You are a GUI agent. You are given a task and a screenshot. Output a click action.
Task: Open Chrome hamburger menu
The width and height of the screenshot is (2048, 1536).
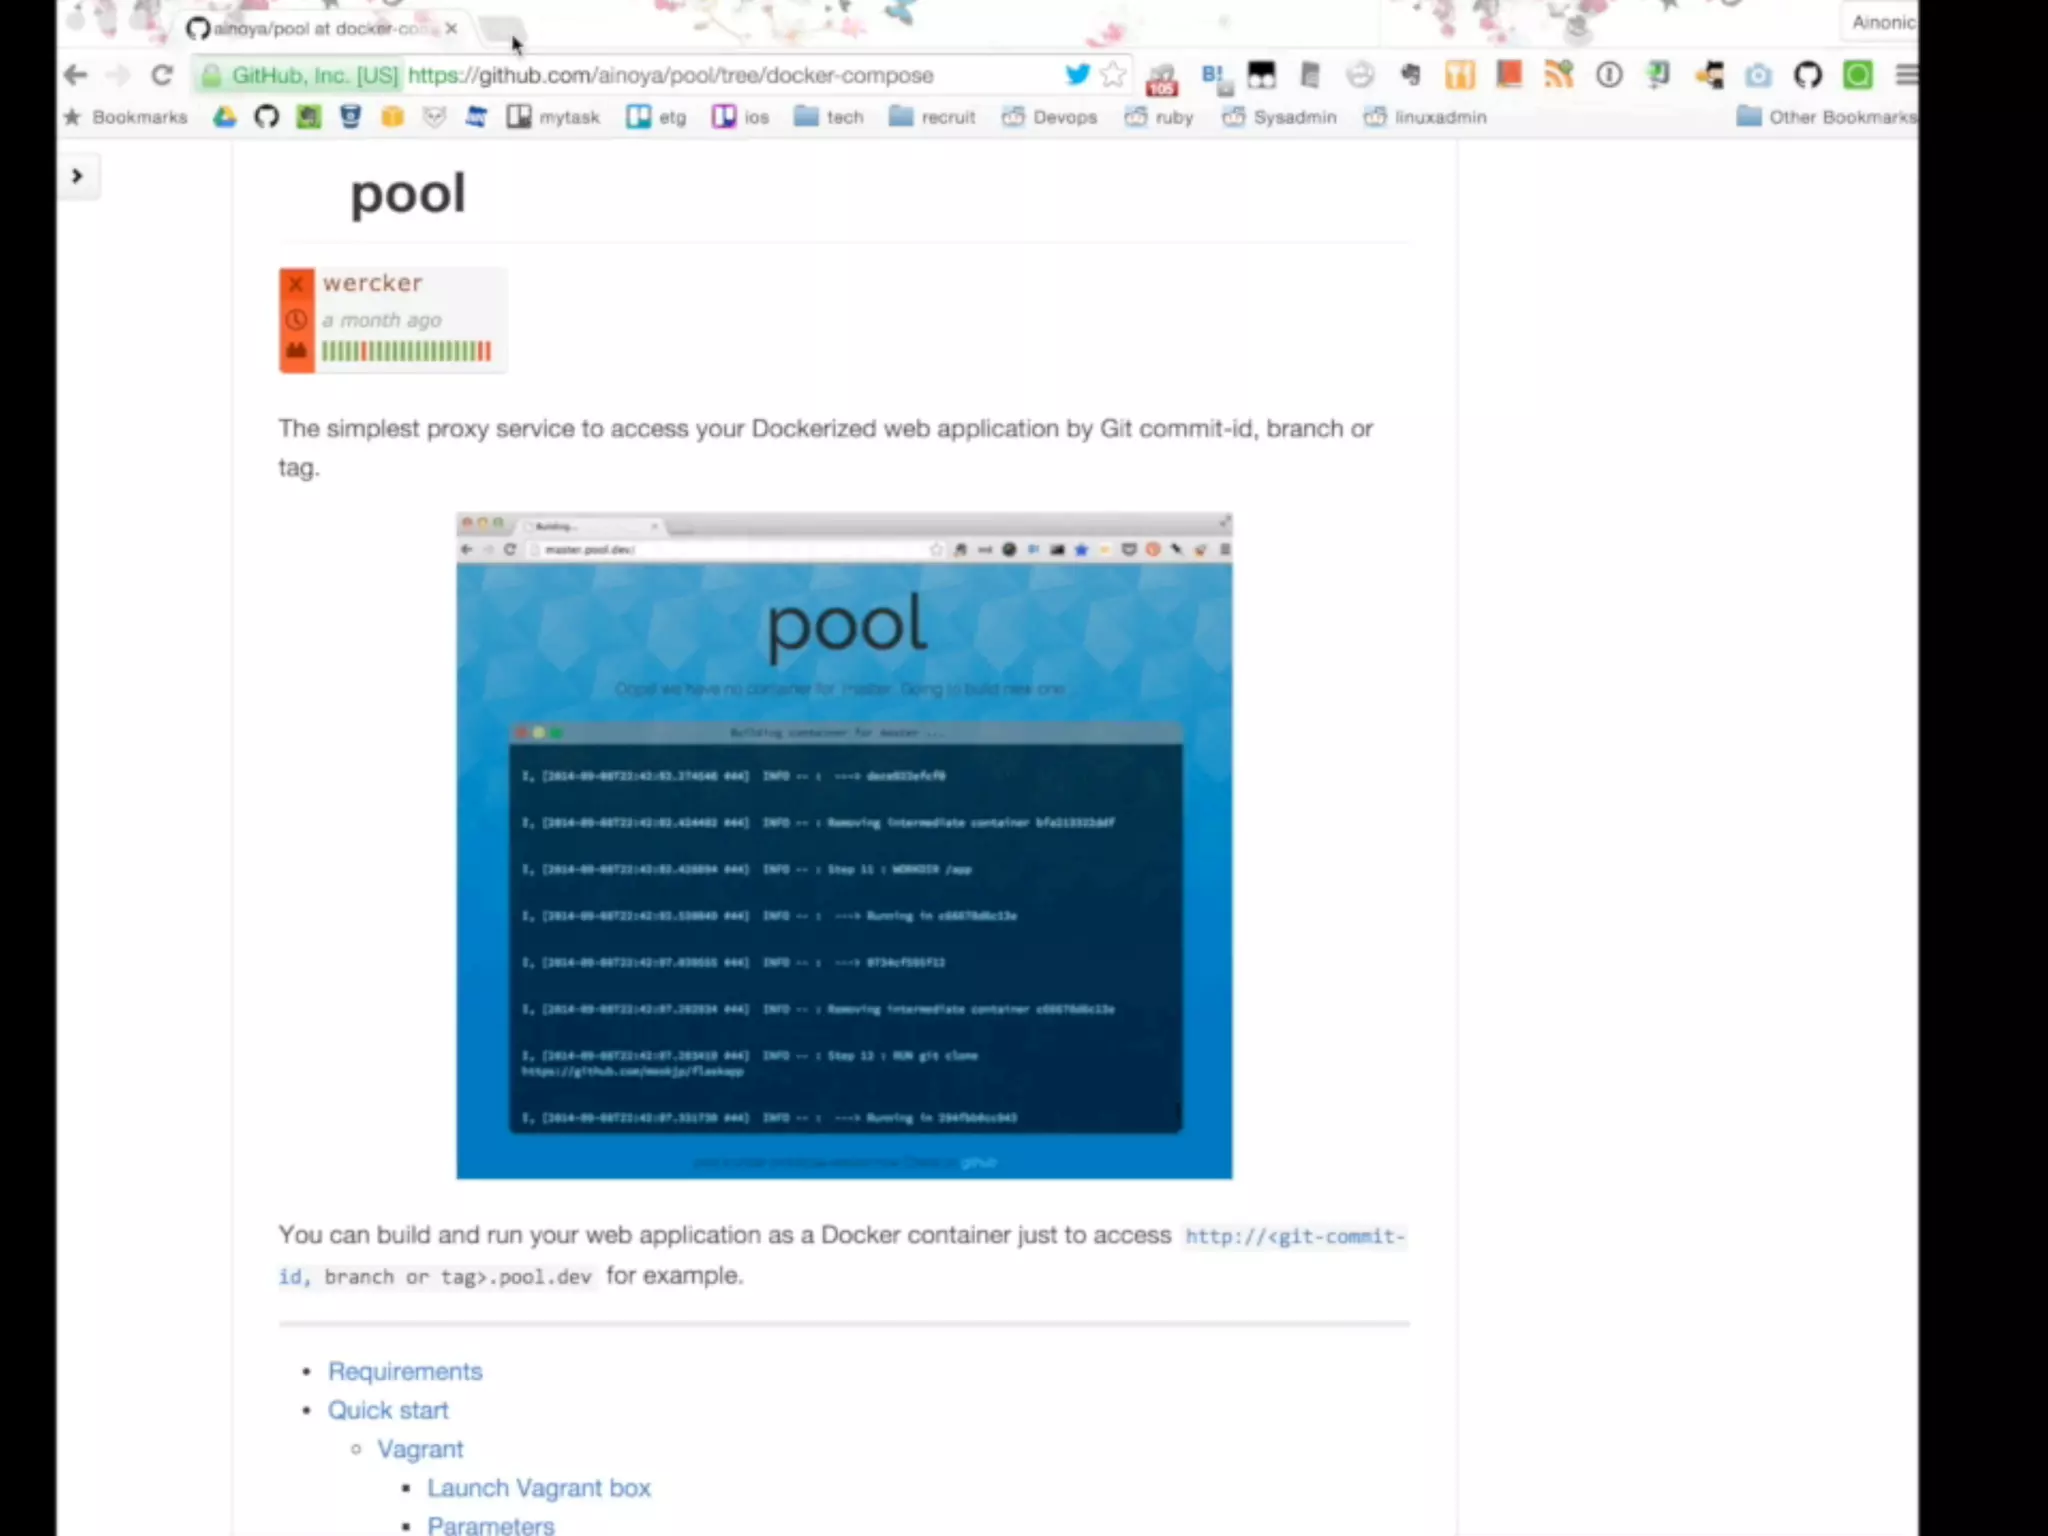(1906, 75)
